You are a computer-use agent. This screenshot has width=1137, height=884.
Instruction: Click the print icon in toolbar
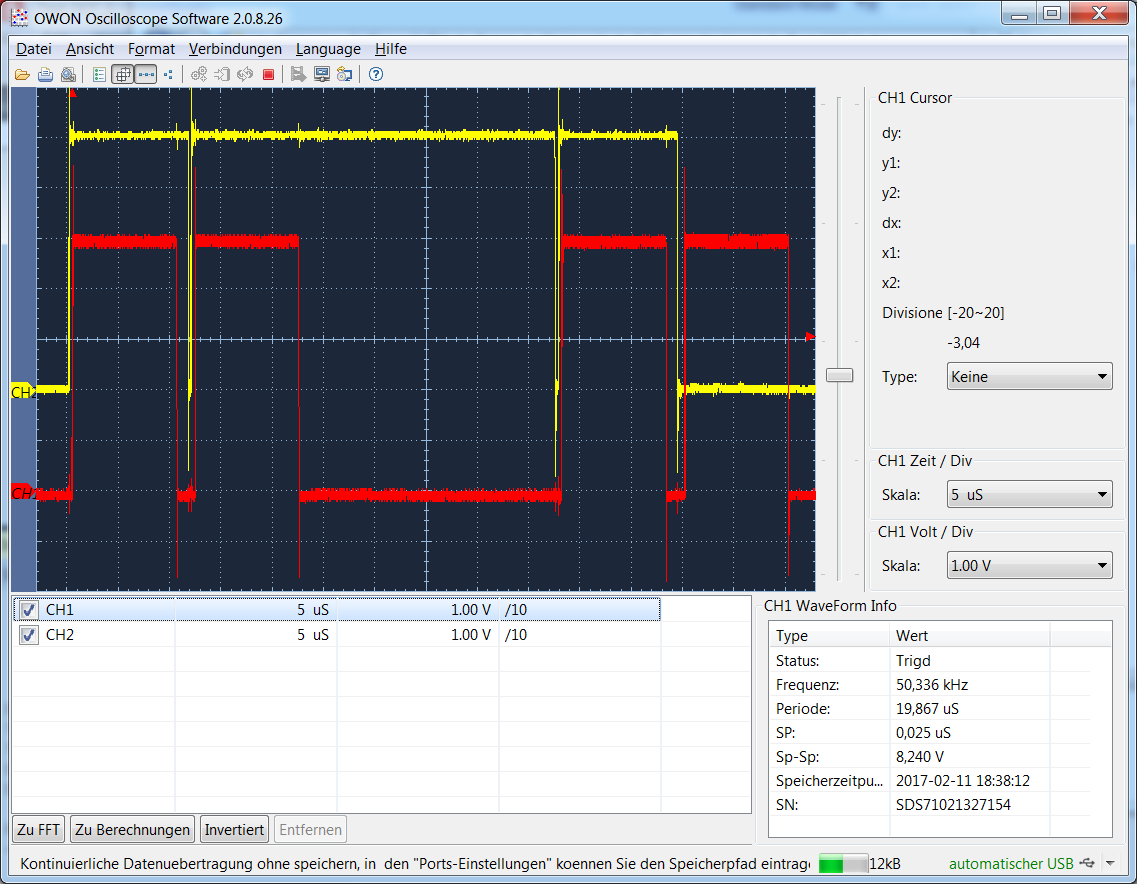[46, 75]
